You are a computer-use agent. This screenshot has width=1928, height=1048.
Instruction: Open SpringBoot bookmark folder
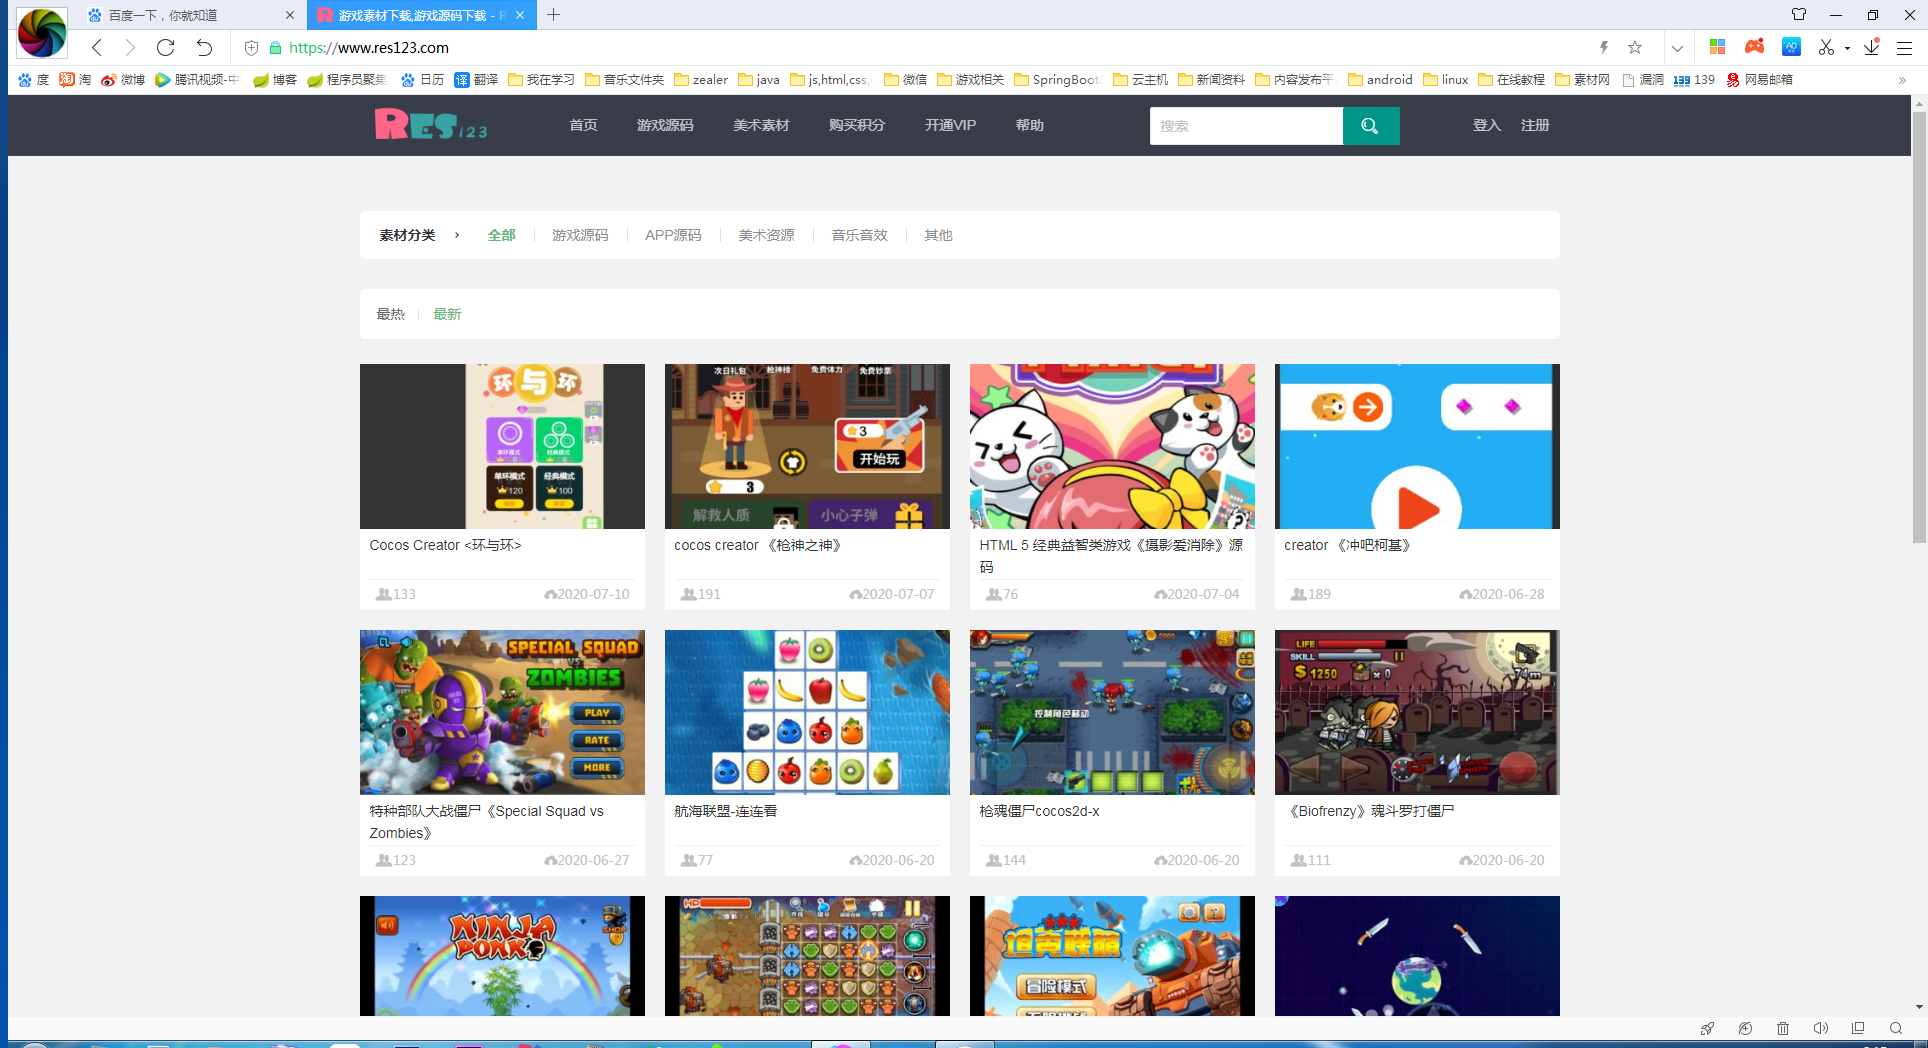click(x=1057, y=80)
